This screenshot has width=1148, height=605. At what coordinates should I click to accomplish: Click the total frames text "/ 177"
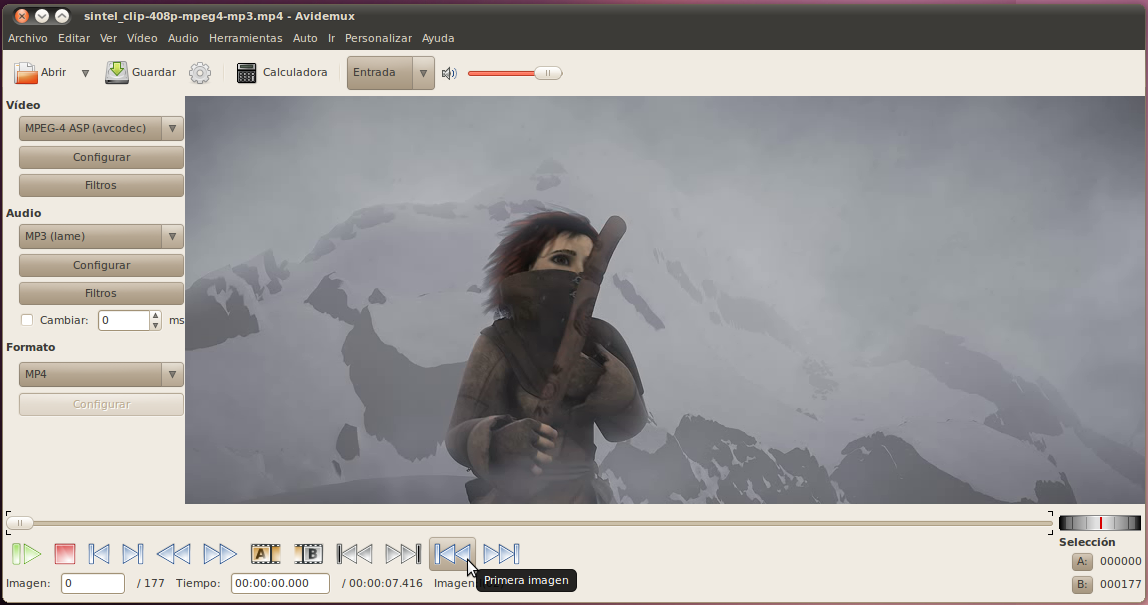click(x=150, y=584)
